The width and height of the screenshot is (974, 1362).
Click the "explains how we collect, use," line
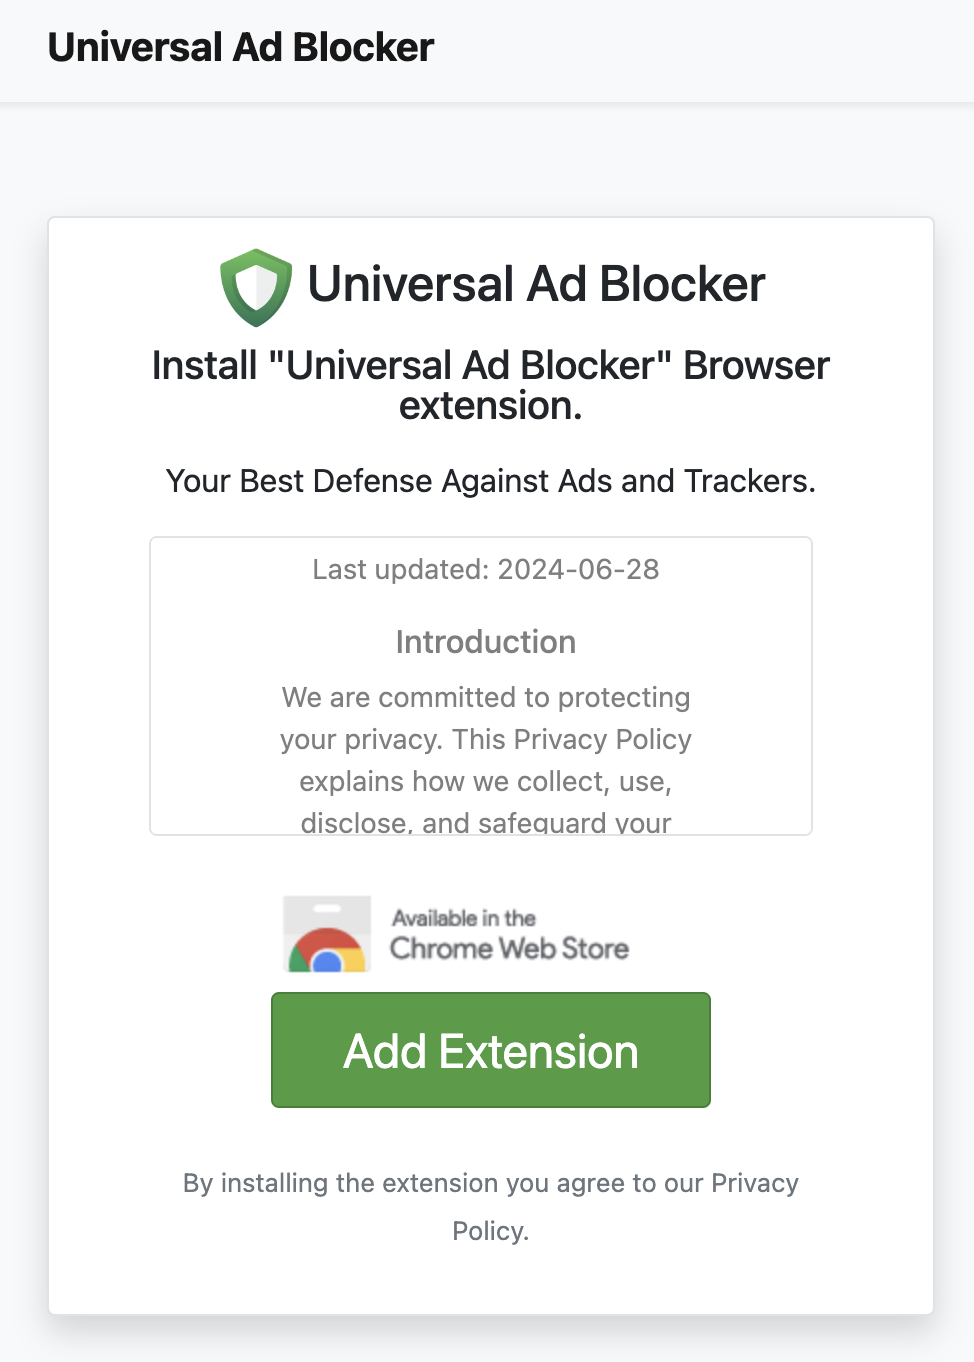point(486,782)
